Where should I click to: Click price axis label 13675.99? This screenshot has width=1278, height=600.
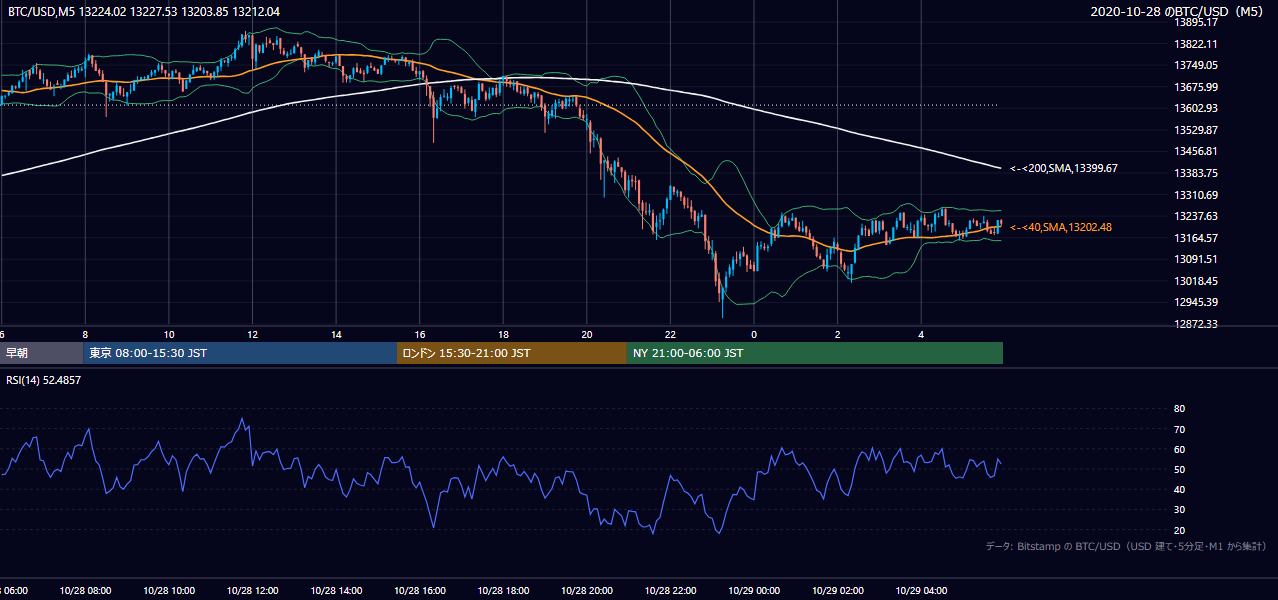coord(1195,87)
